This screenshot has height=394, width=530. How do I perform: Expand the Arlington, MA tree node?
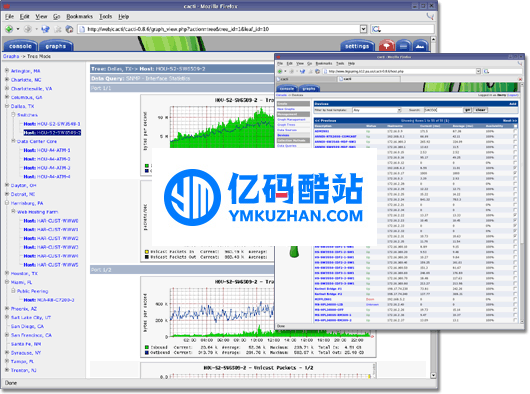pos(7,71)
